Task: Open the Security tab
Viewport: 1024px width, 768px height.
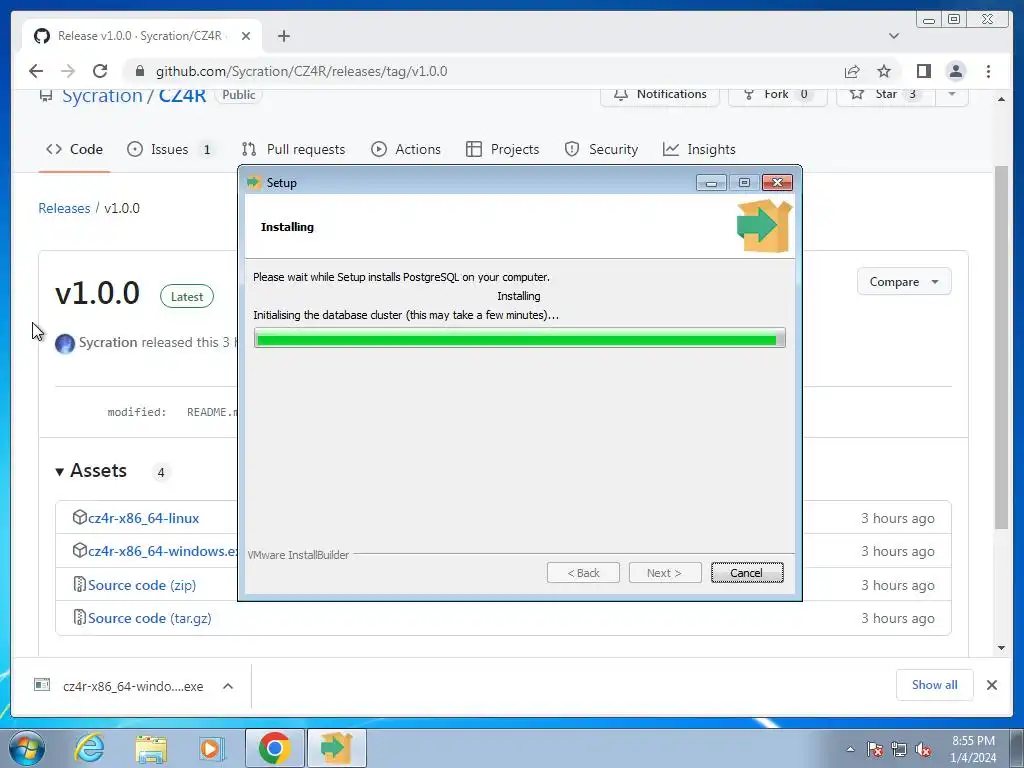Action: pyautogui.click(x=601, y=149)
